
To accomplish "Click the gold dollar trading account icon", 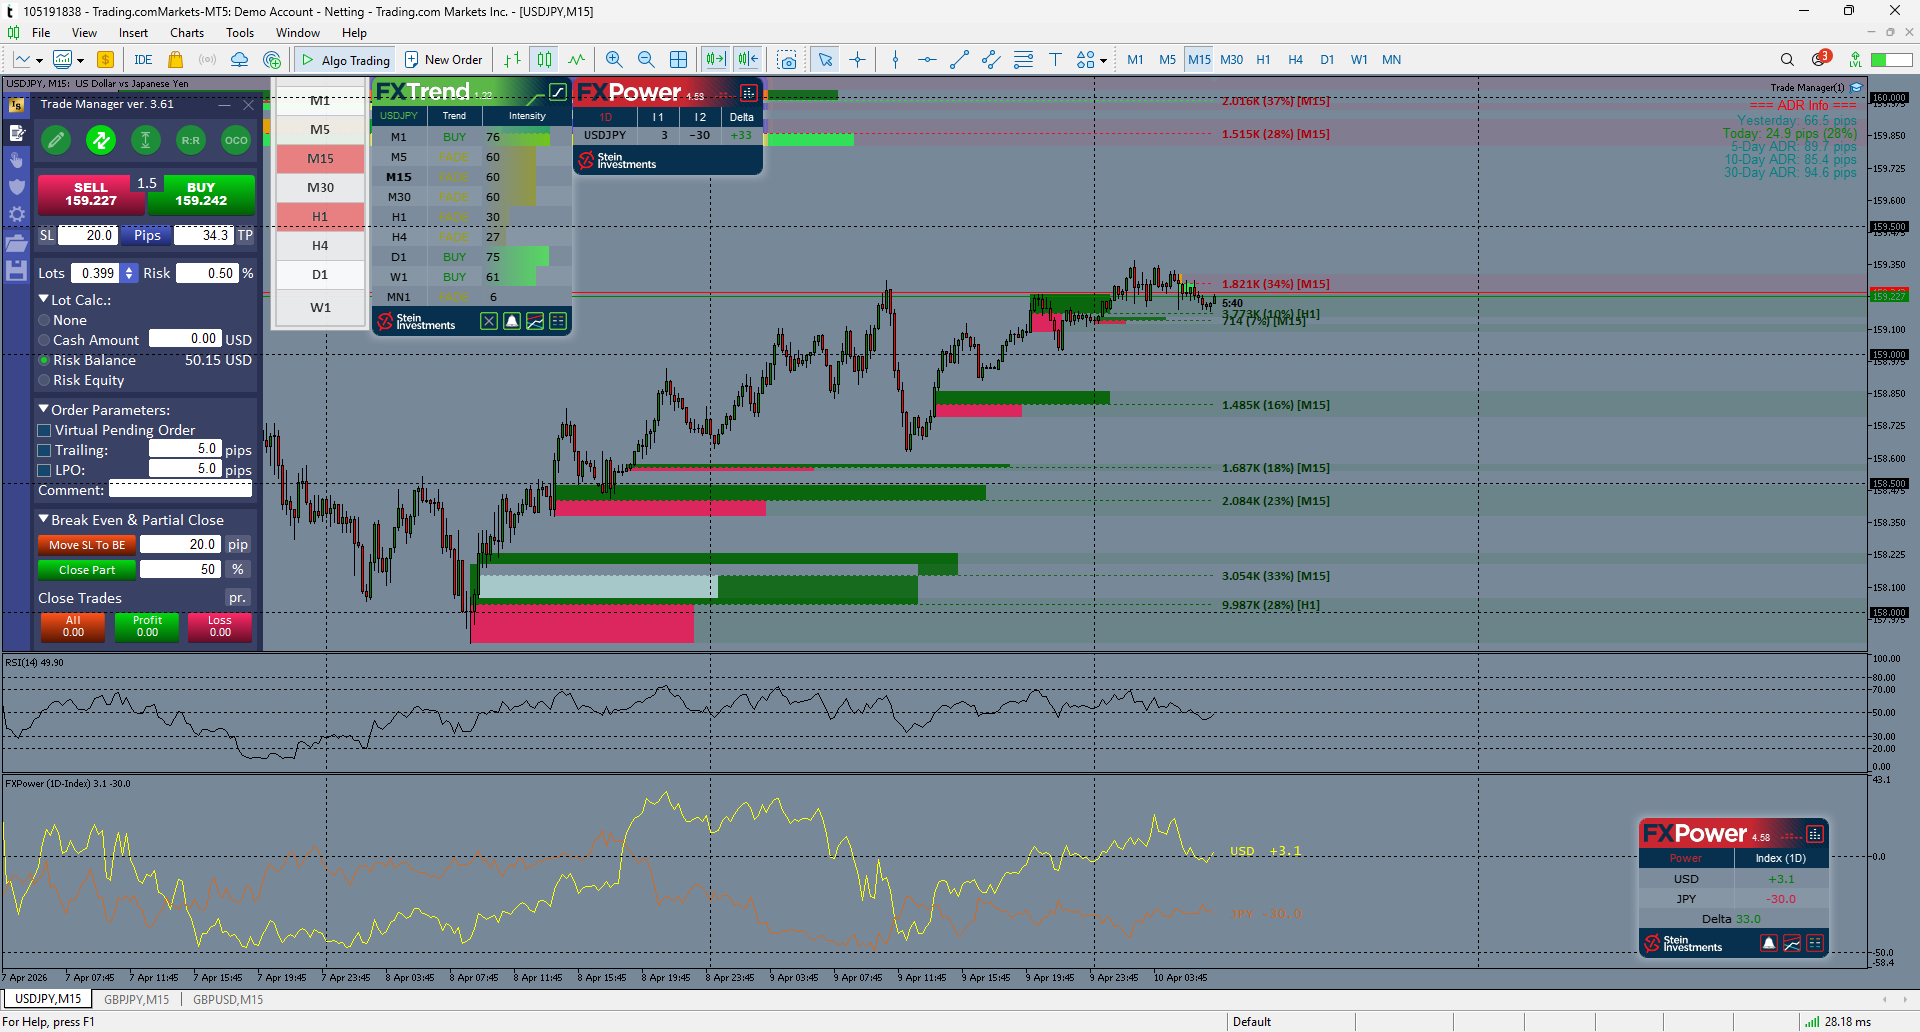I will (x=105, y=60).
